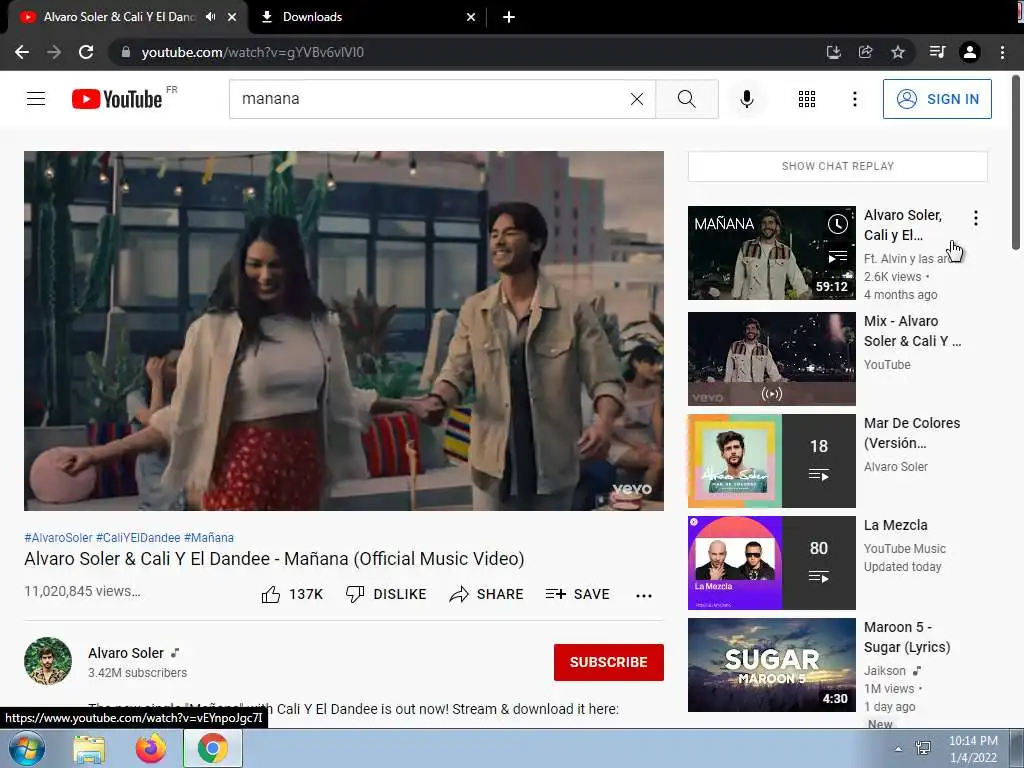This screenshot has width=1024, height=768.
Task: Add MAÑANA 59:12 video to Watch later
Action: (837, 224)
